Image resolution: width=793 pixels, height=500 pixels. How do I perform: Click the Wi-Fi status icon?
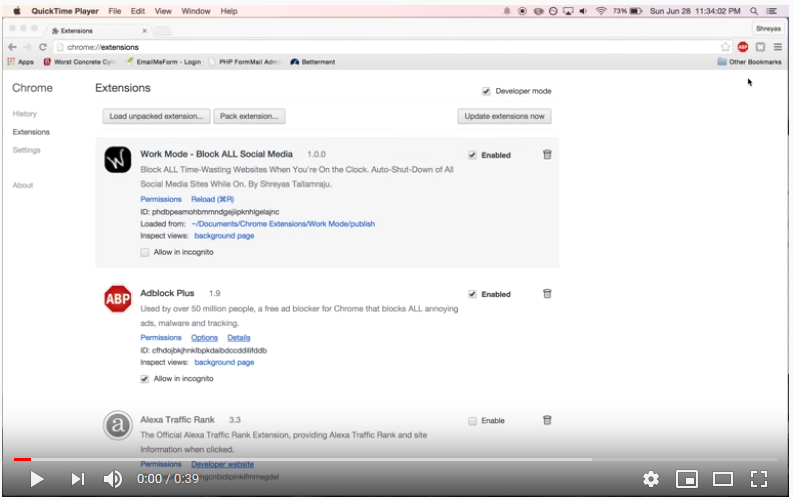pos(601,11)
